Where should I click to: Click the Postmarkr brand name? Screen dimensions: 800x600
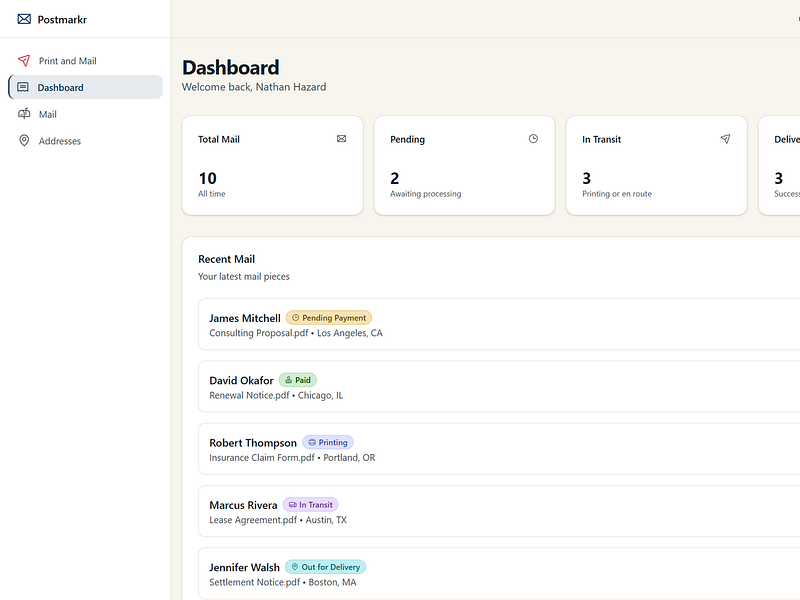[62, 19]
